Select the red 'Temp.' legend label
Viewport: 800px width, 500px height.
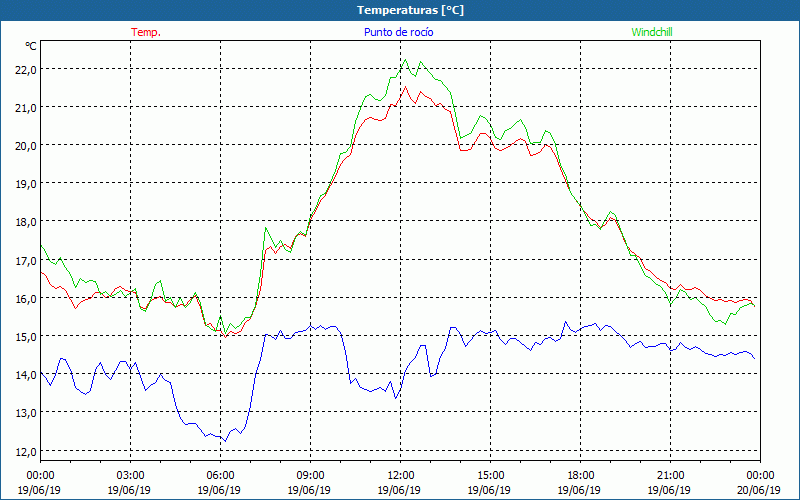146,32
